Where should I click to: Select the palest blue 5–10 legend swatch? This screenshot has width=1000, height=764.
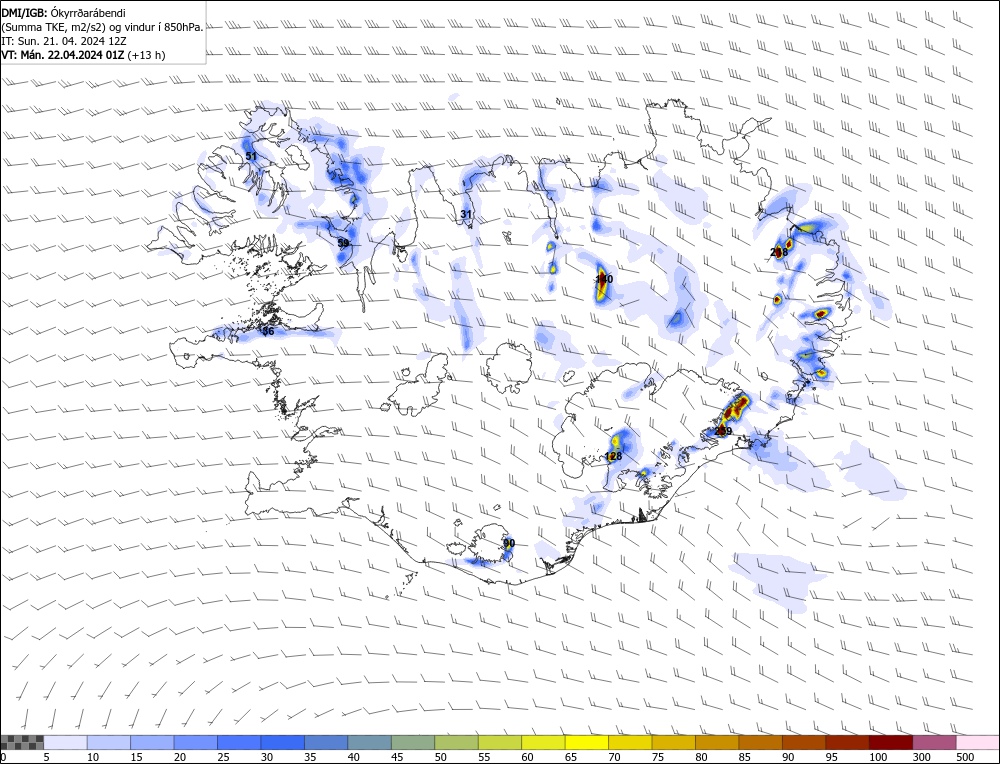click(x=66, y=742)
